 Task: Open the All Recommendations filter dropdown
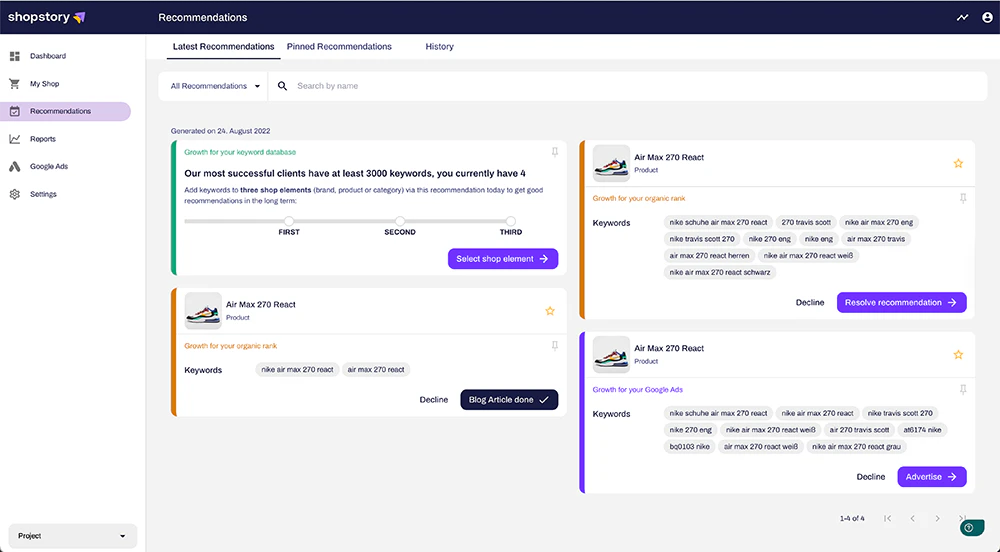coord(215,86)
